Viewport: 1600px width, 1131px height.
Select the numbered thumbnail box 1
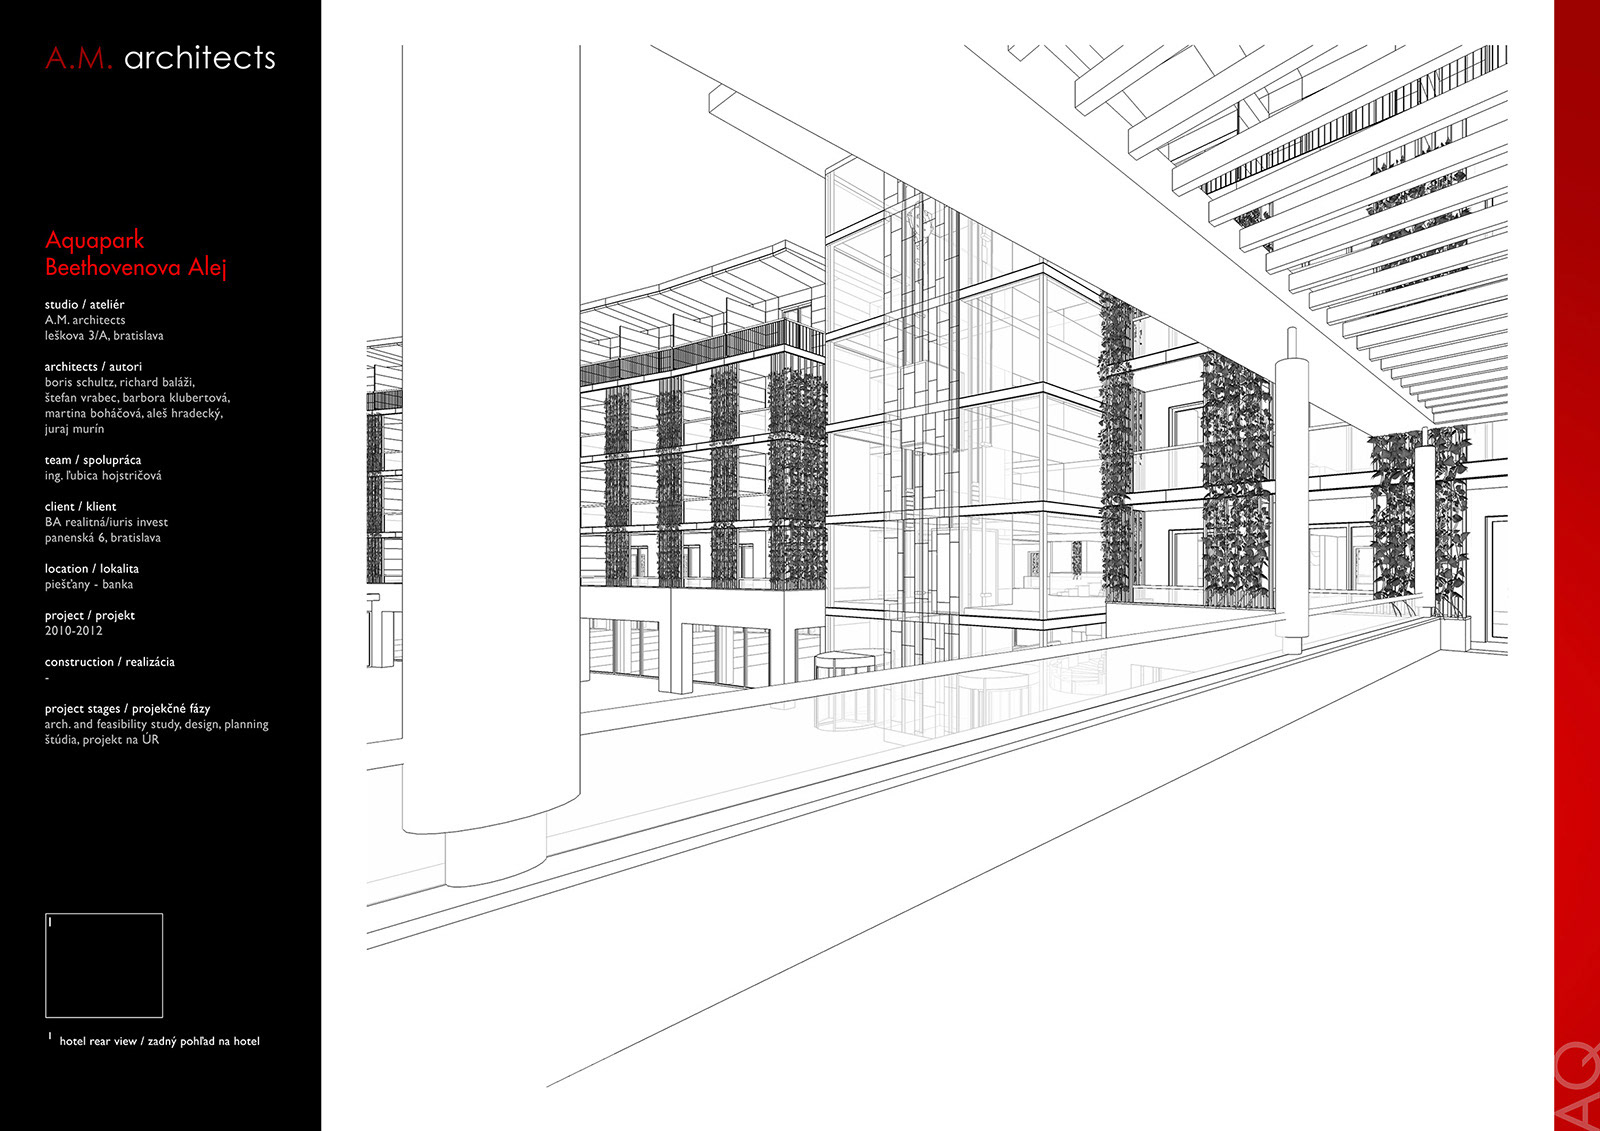(x=104, y=965)
